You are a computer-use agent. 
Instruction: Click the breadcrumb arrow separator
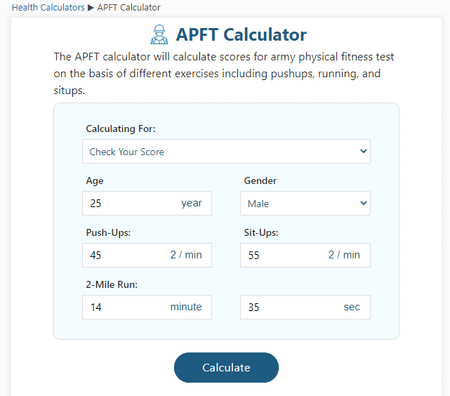pyautogui.click(x=91, y=8)
